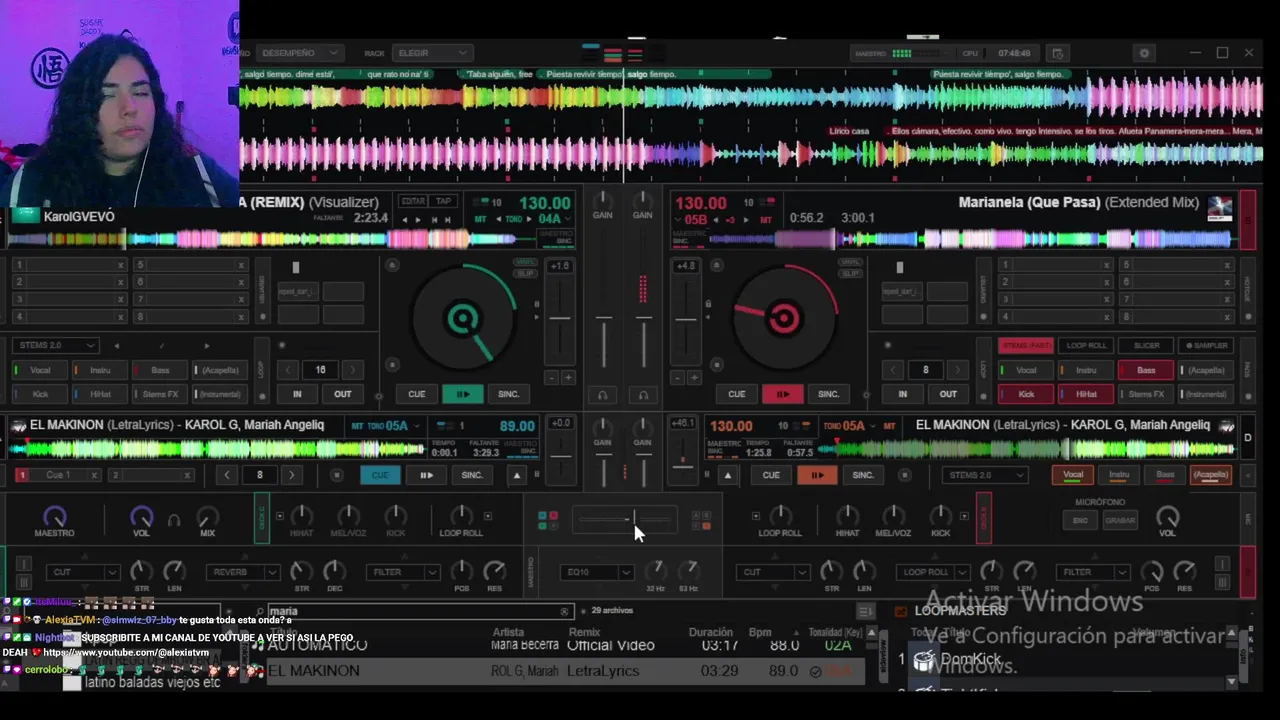Toggle the Bass stem pad on the right deck
The height and width of the screenshot is (720, 1280).
coord(1146,370)
